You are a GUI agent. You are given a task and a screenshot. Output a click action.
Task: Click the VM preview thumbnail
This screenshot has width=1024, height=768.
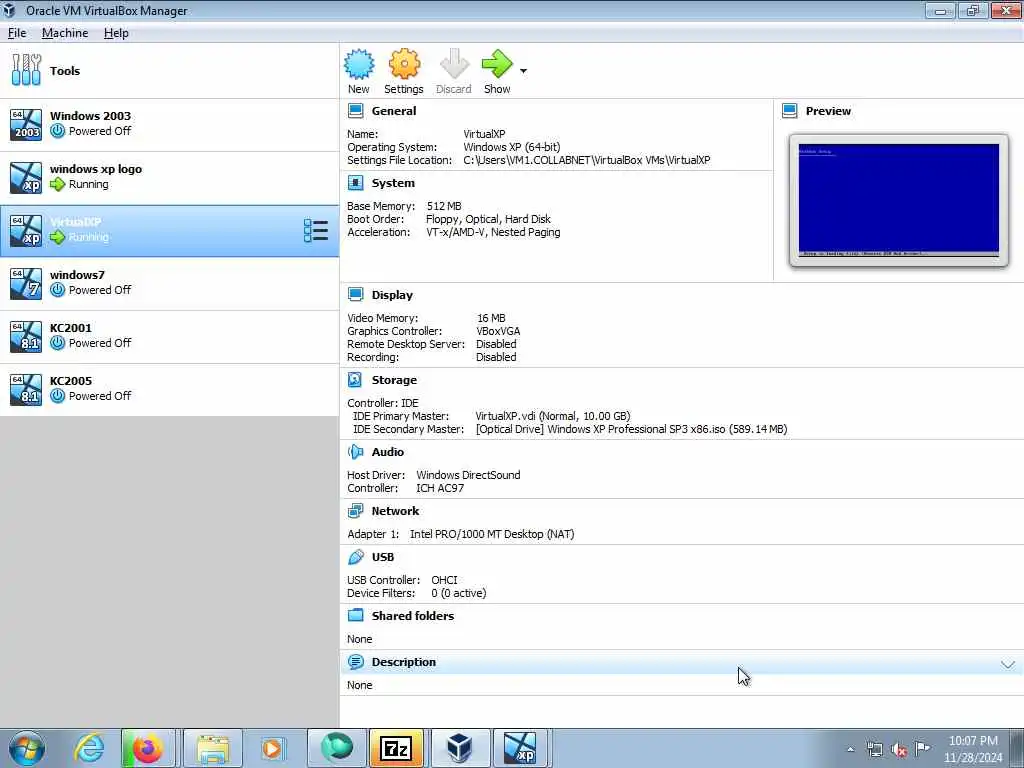(x=899, y=200)
